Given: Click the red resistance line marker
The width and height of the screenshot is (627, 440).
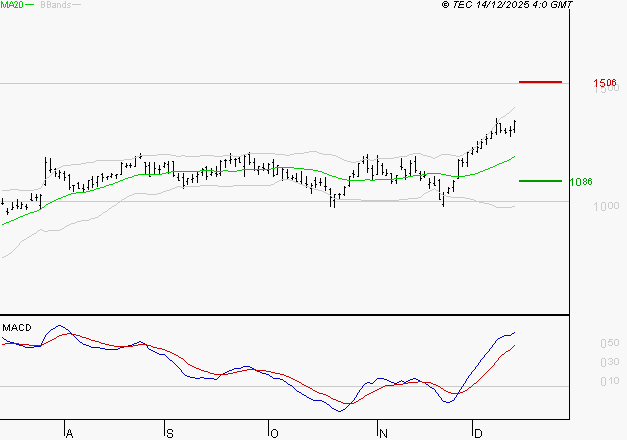Looking at the screenshot, I should coord(540,82).
